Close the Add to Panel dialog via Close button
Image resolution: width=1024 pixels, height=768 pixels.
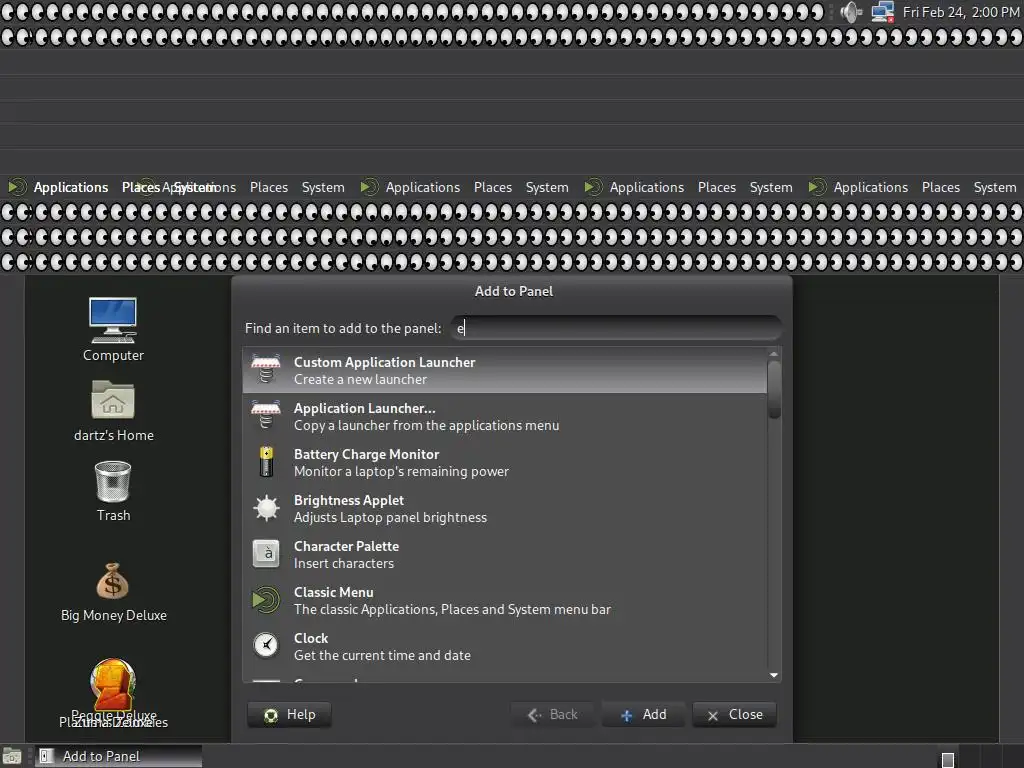735,714
